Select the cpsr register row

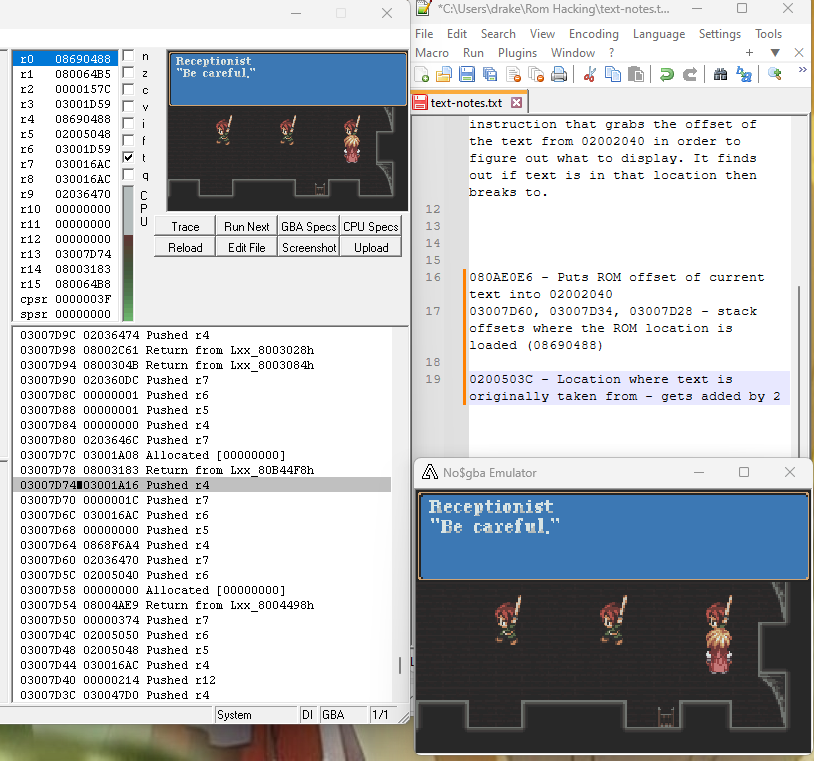coord(65,299)
